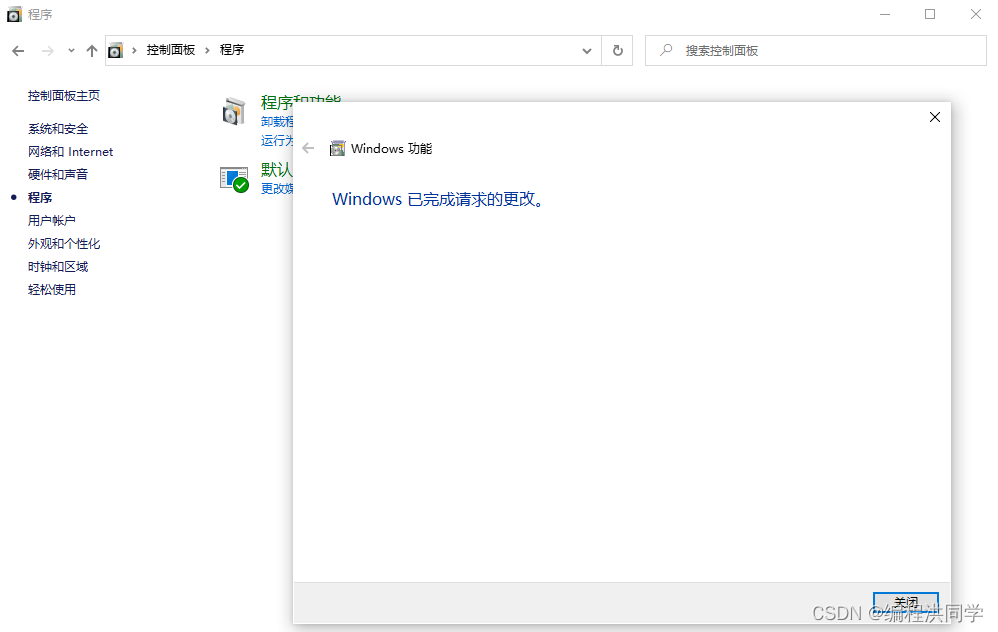Expand the recent locations dropdown chevron
Image resolution: width=998 pixels, height=632 pixels.
pyautogui.click(x=71, y=50)
